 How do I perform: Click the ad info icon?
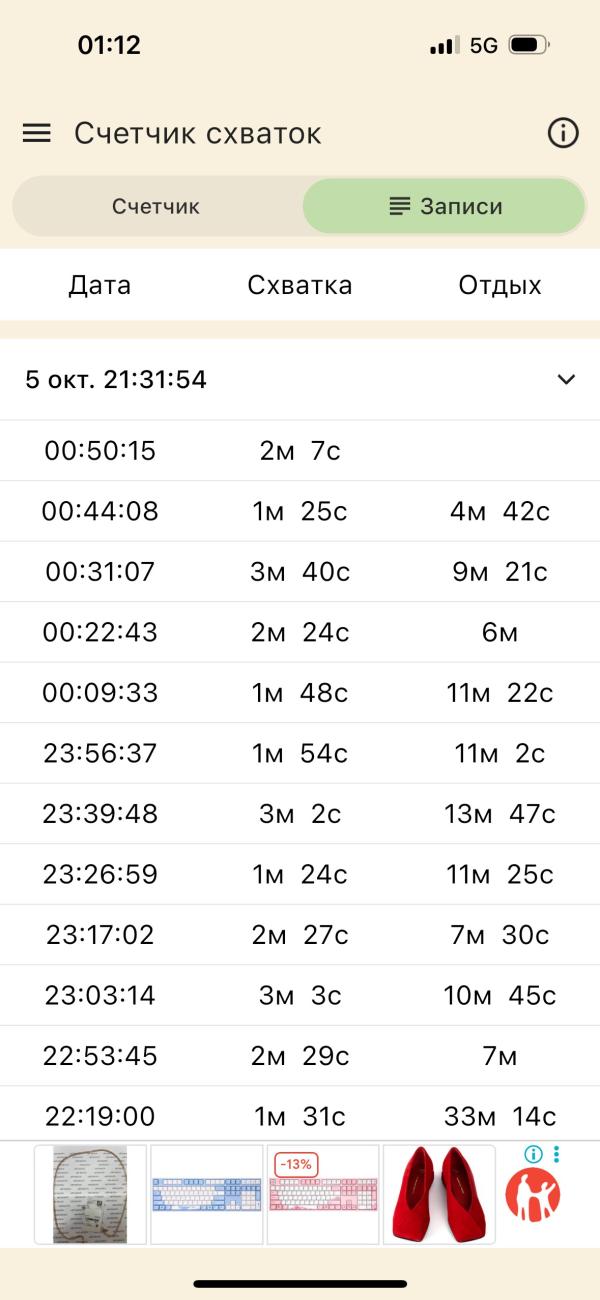point(534,1154)
